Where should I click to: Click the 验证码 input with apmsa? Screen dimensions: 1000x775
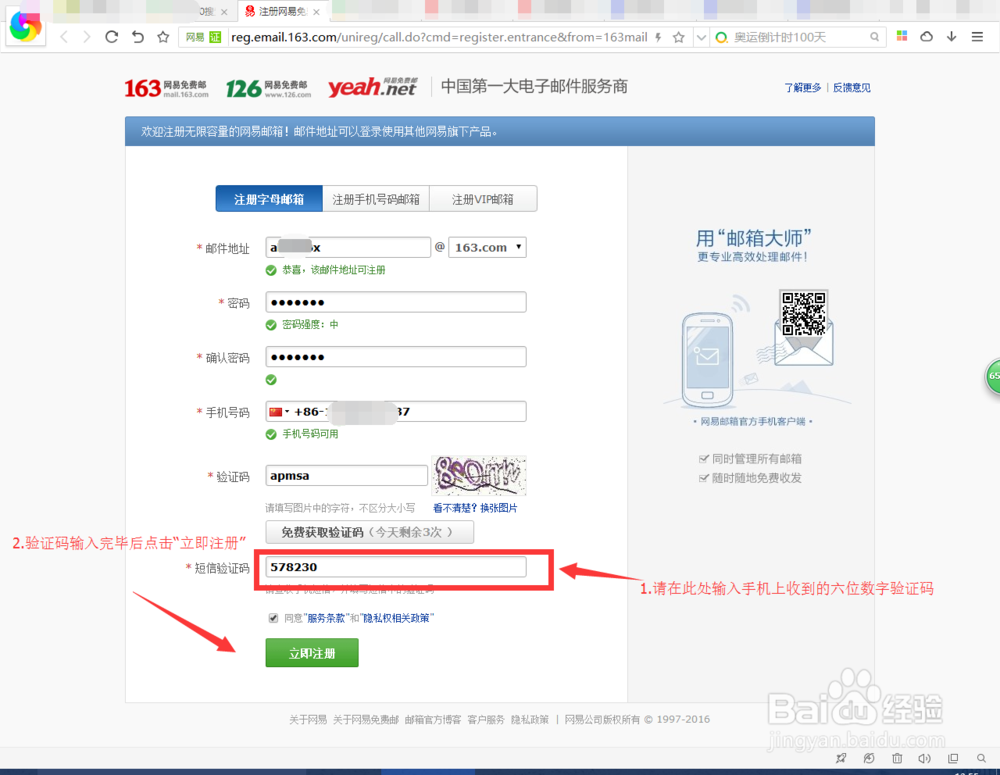(347, 476)
